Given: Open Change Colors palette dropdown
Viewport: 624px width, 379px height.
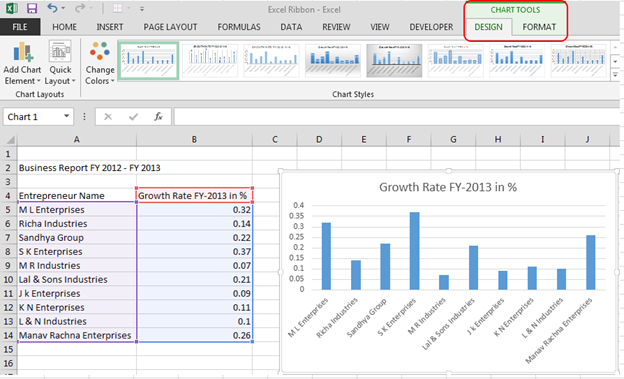Looking at the screenshot, I should click(99, 63).
